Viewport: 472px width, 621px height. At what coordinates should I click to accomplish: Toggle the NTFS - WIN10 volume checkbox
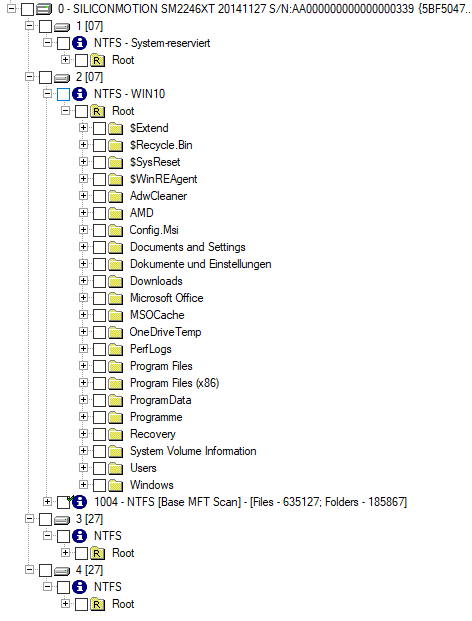tap(63, 94)
